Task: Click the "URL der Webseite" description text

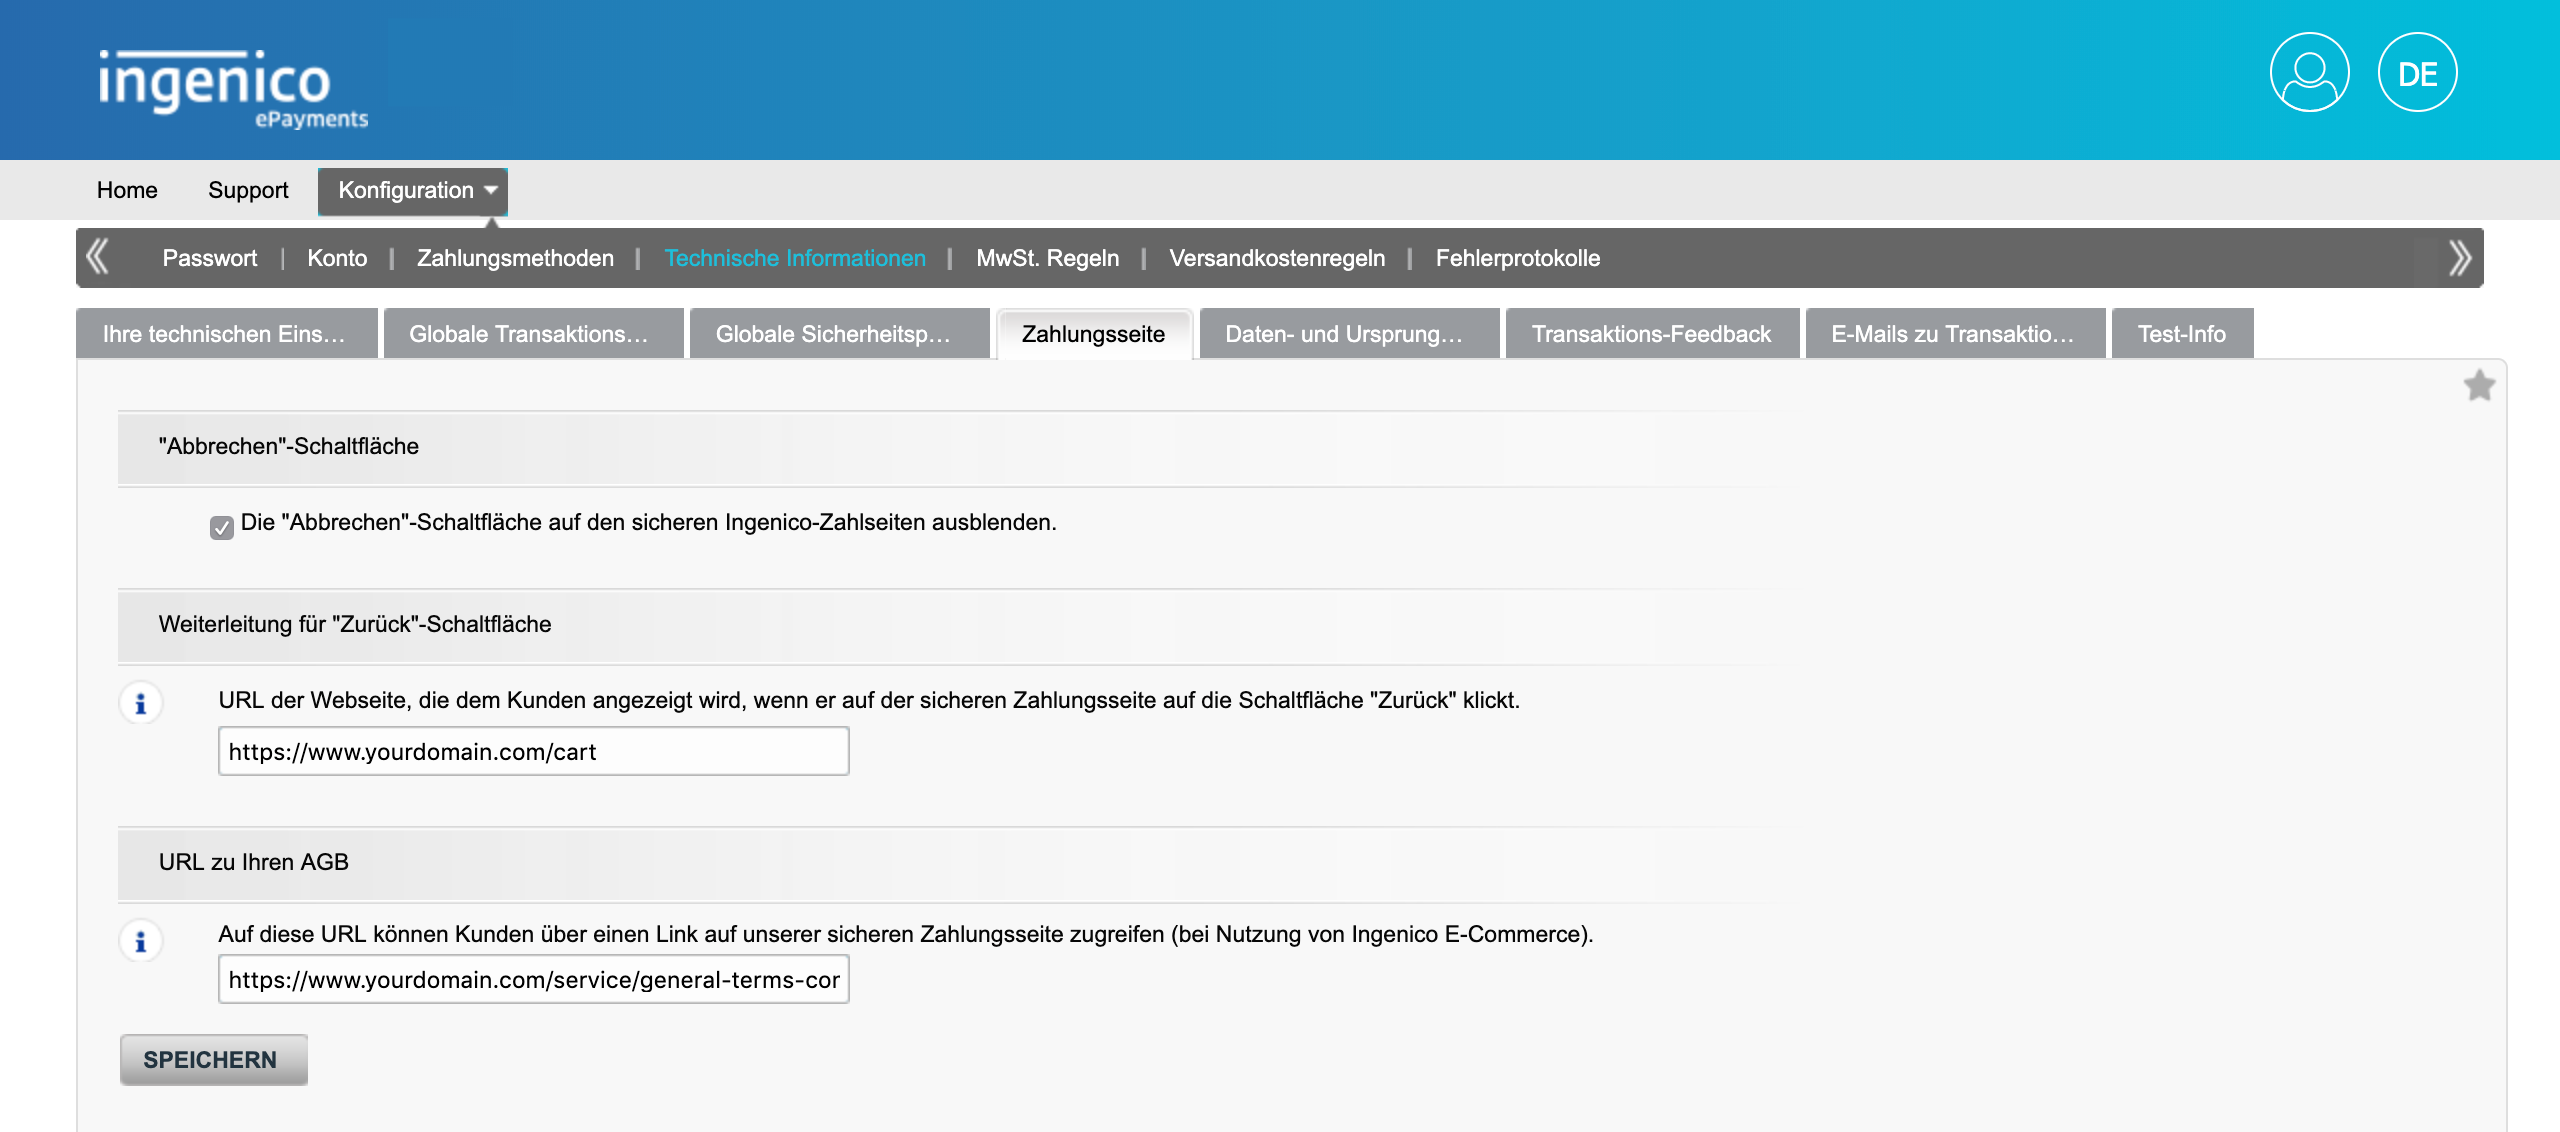Action: (869, 700)
